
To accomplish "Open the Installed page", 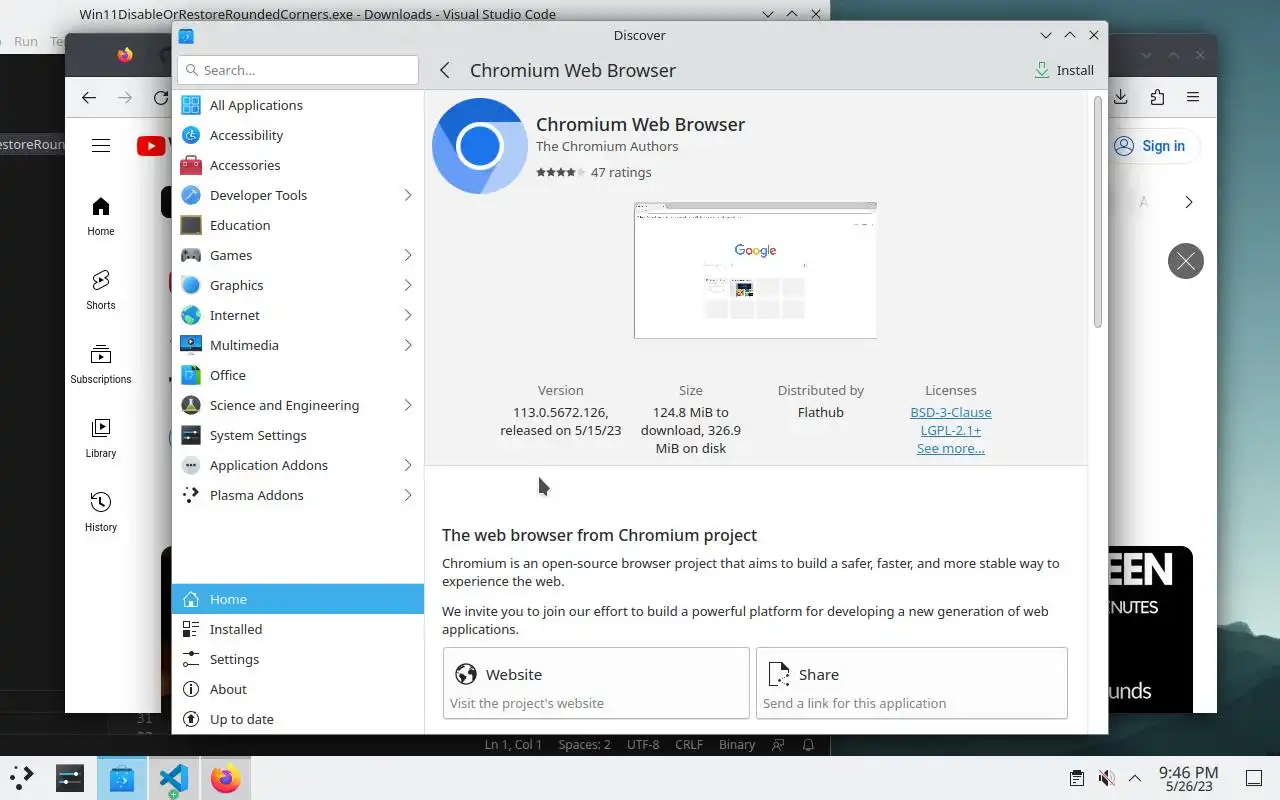I will point(298,629).
